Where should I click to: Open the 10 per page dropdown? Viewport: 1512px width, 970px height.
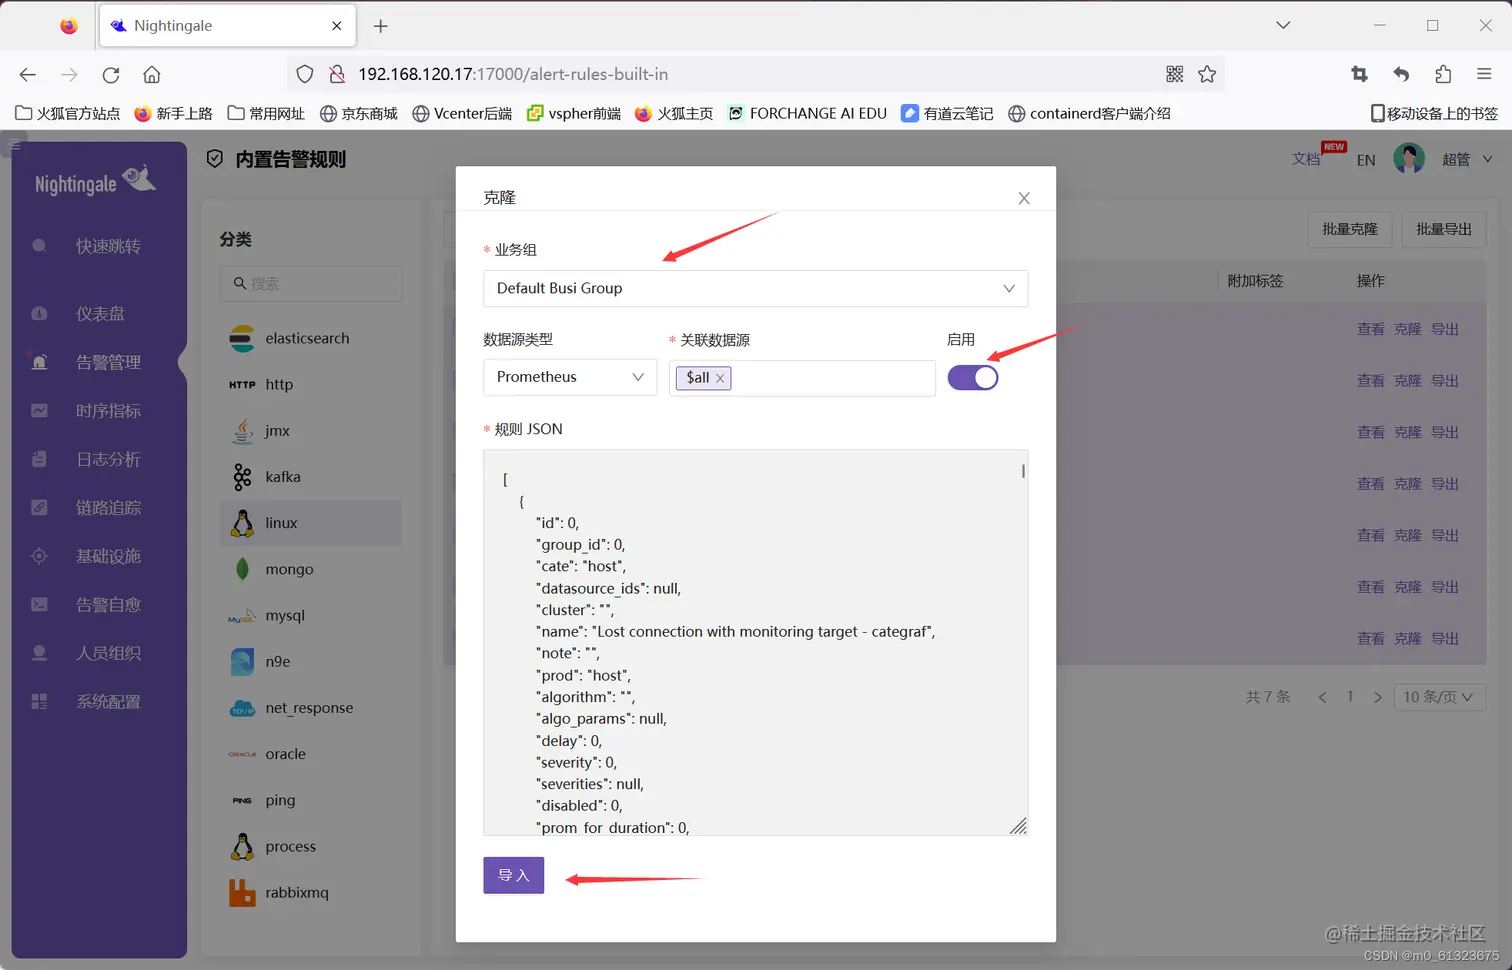pos(1438,697)
